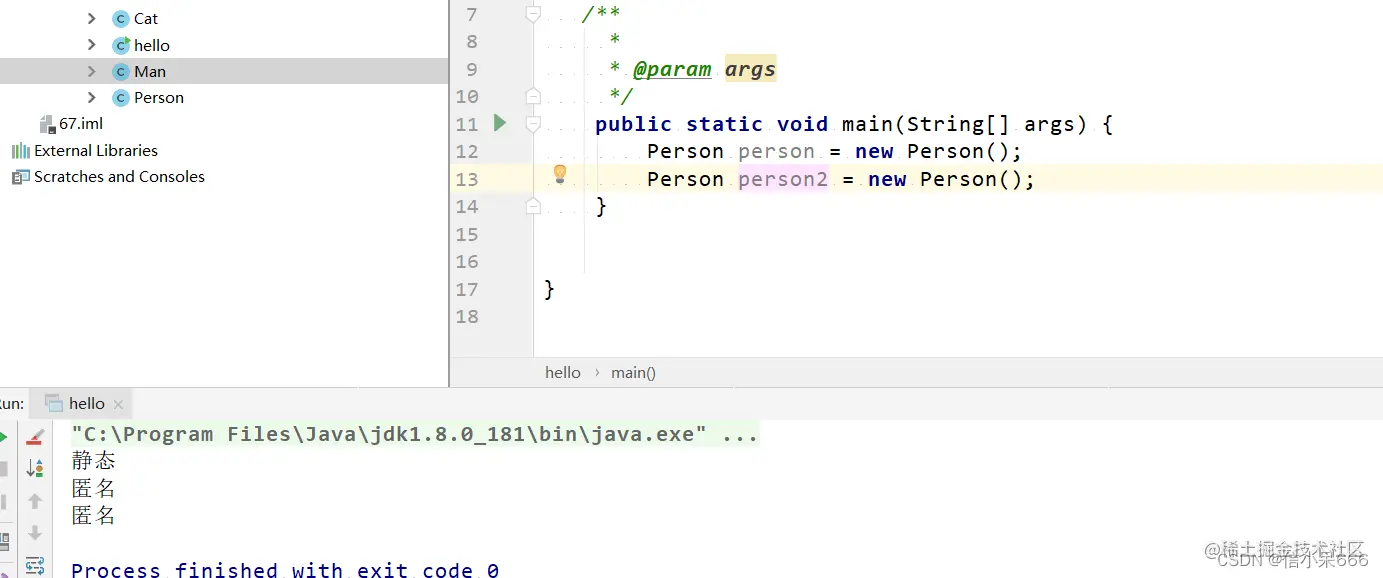The width and height of the screenshot is (1383, 578).
Task: Click the run configuration icon in hello tab
Action: click(x=54, y=403)
